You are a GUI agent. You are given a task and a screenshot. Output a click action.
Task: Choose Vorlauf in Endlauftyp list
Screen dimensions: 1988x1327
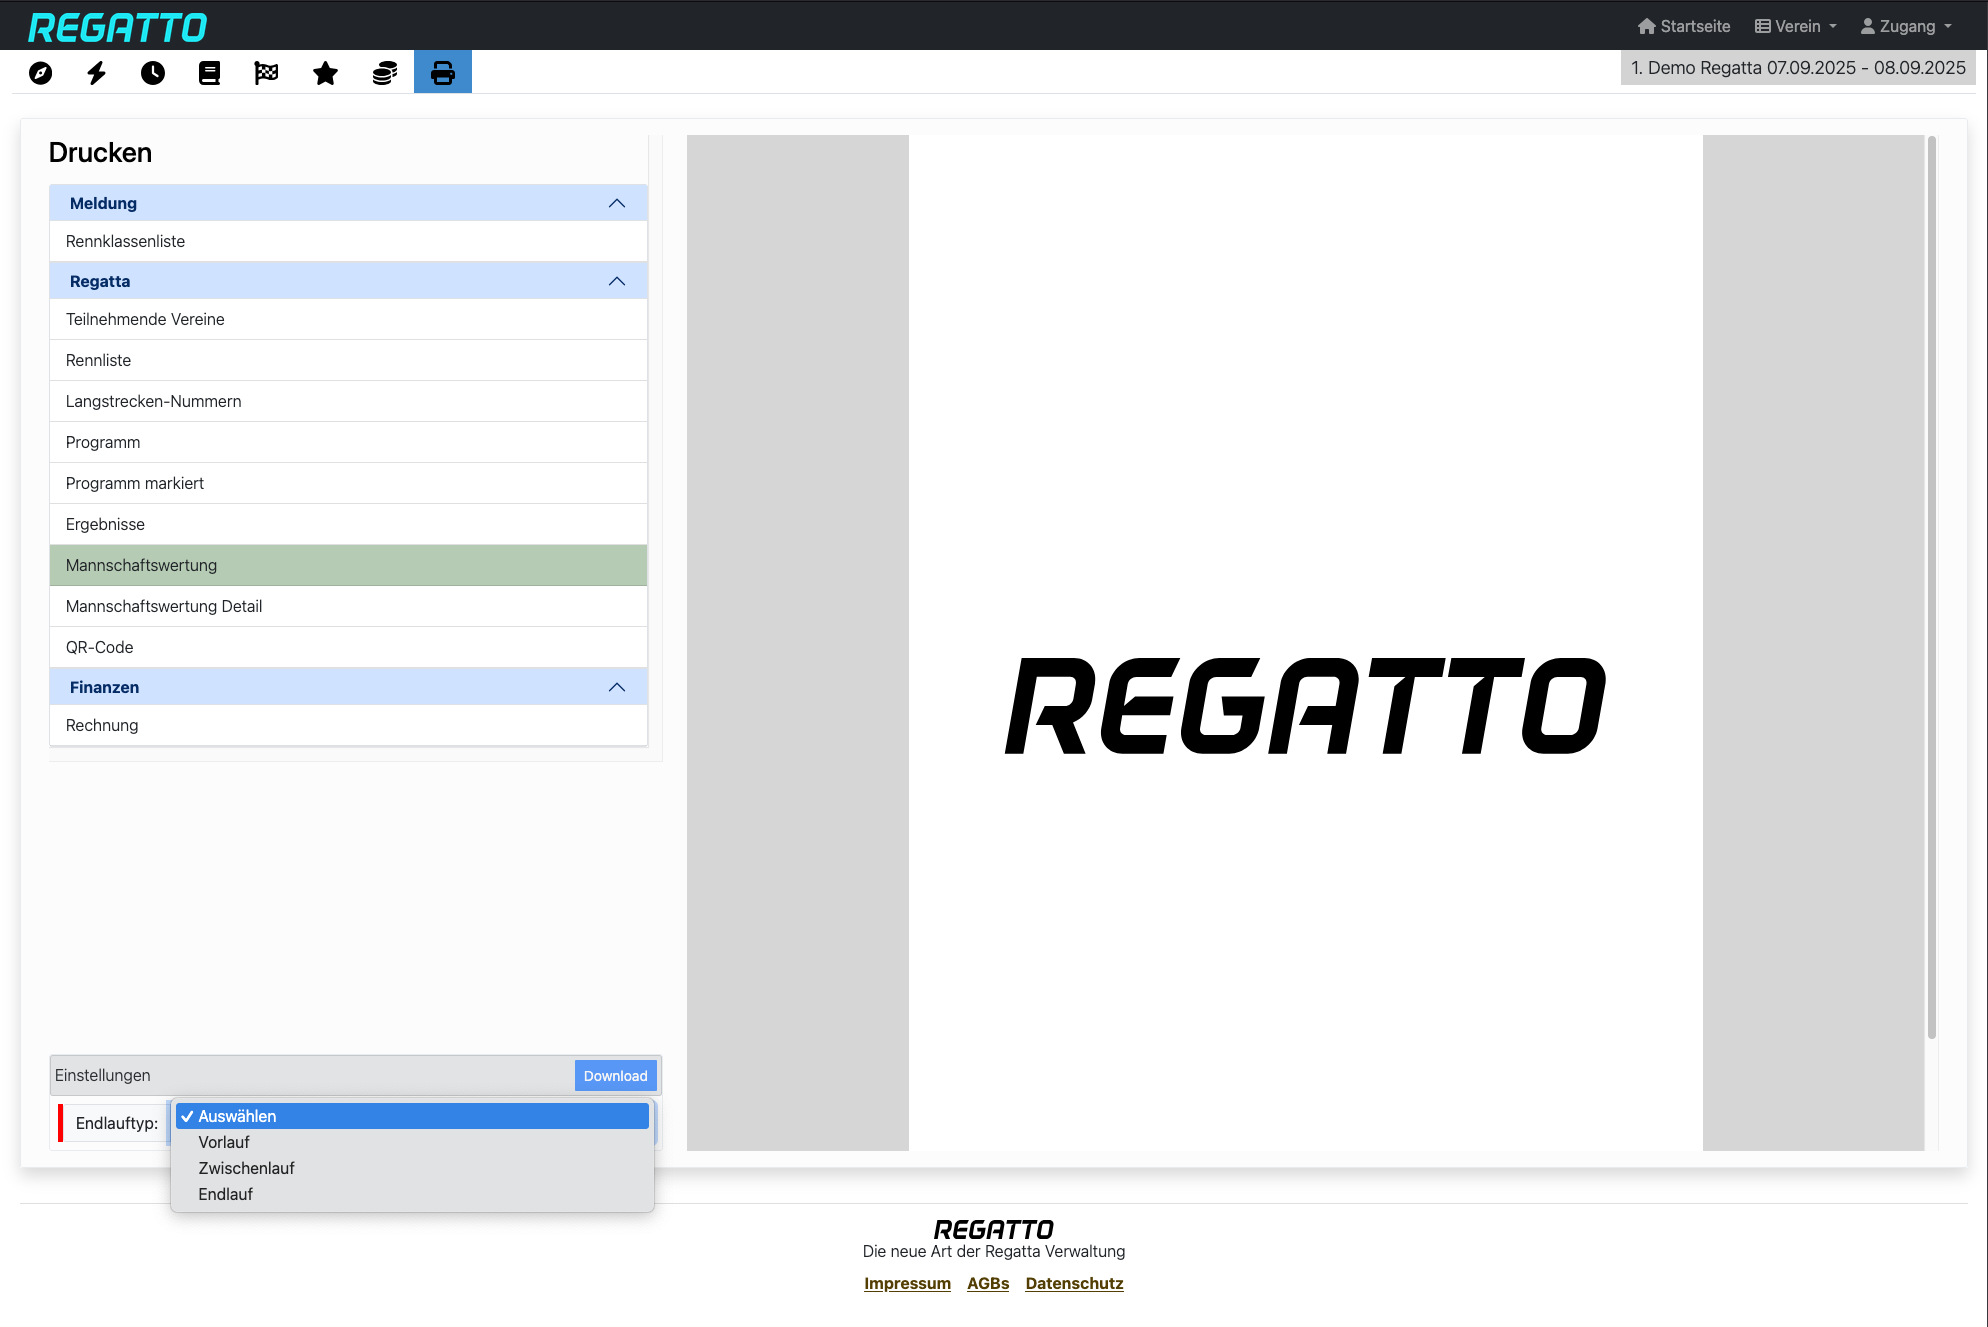click(412, 1142)
